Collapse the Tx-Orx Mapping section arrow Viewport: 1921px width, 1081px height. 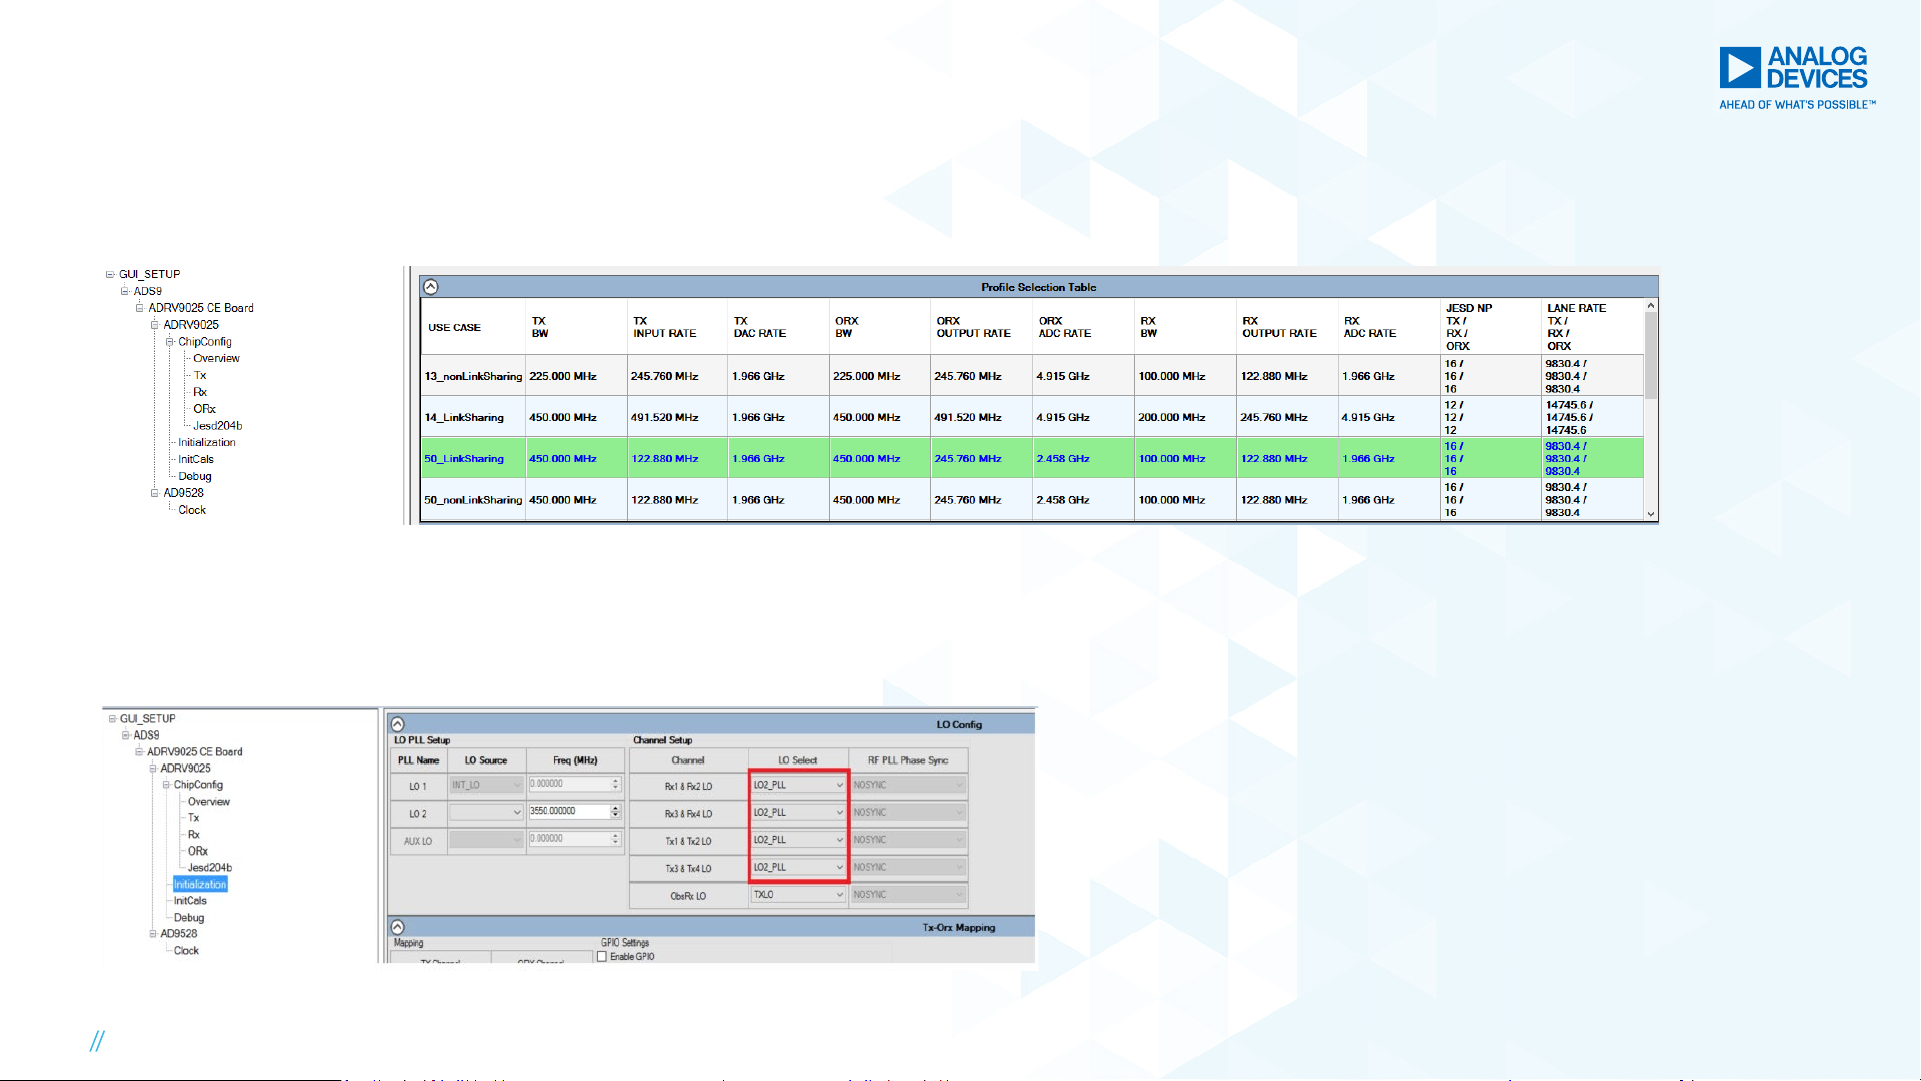pyautogui.click(x=398, y=927)
